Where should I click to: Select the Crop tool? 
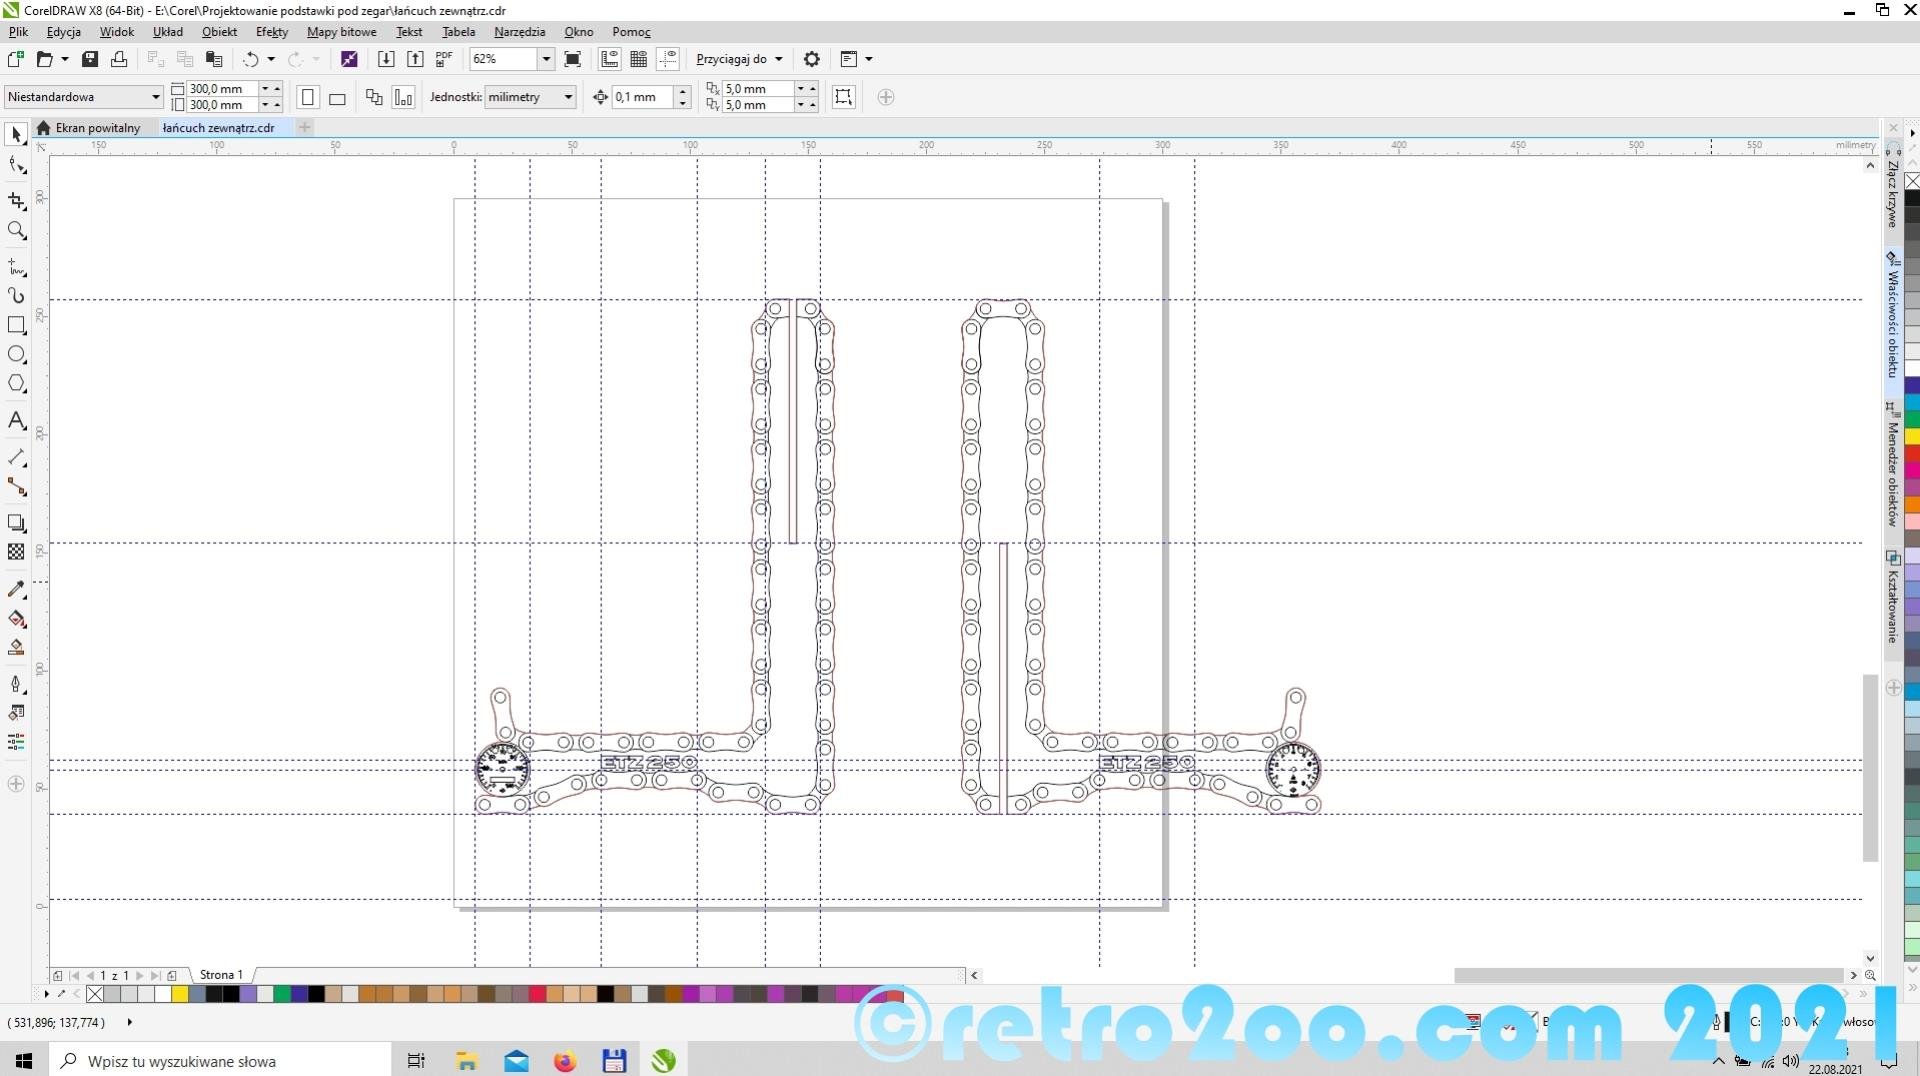click(16, 201)
